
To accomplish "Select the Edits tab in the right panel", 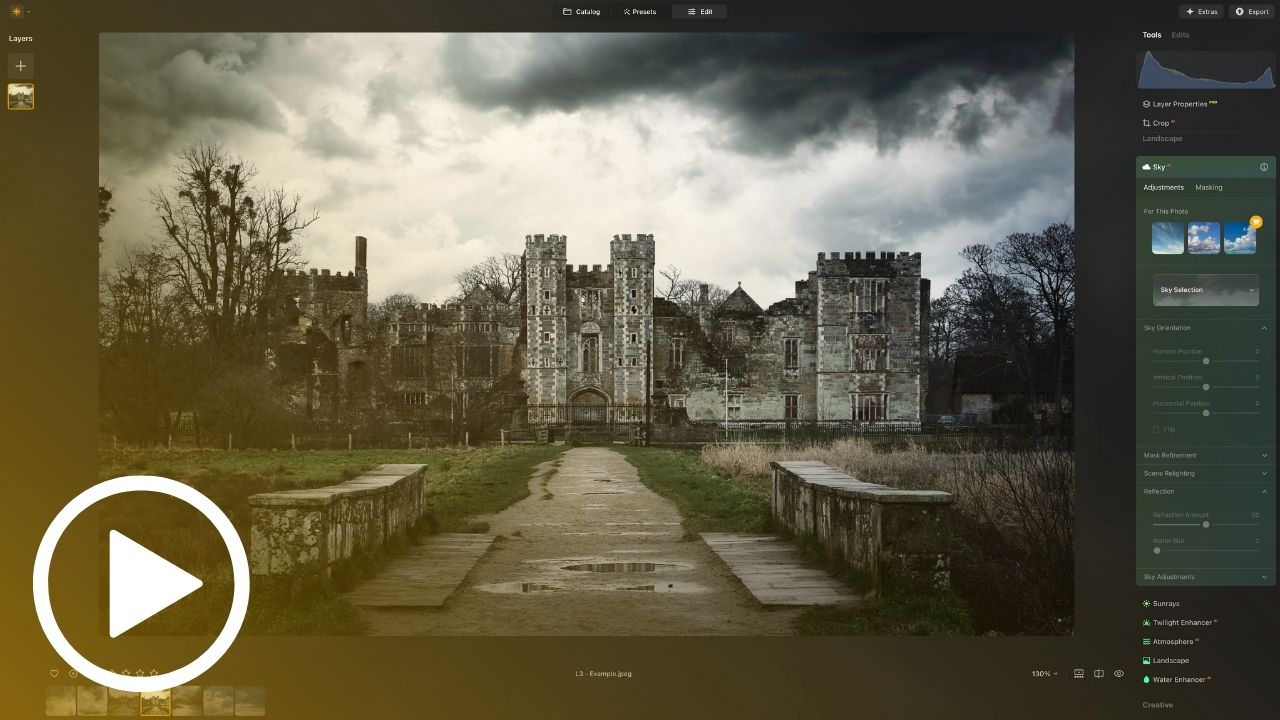I will click(1180, 35).
